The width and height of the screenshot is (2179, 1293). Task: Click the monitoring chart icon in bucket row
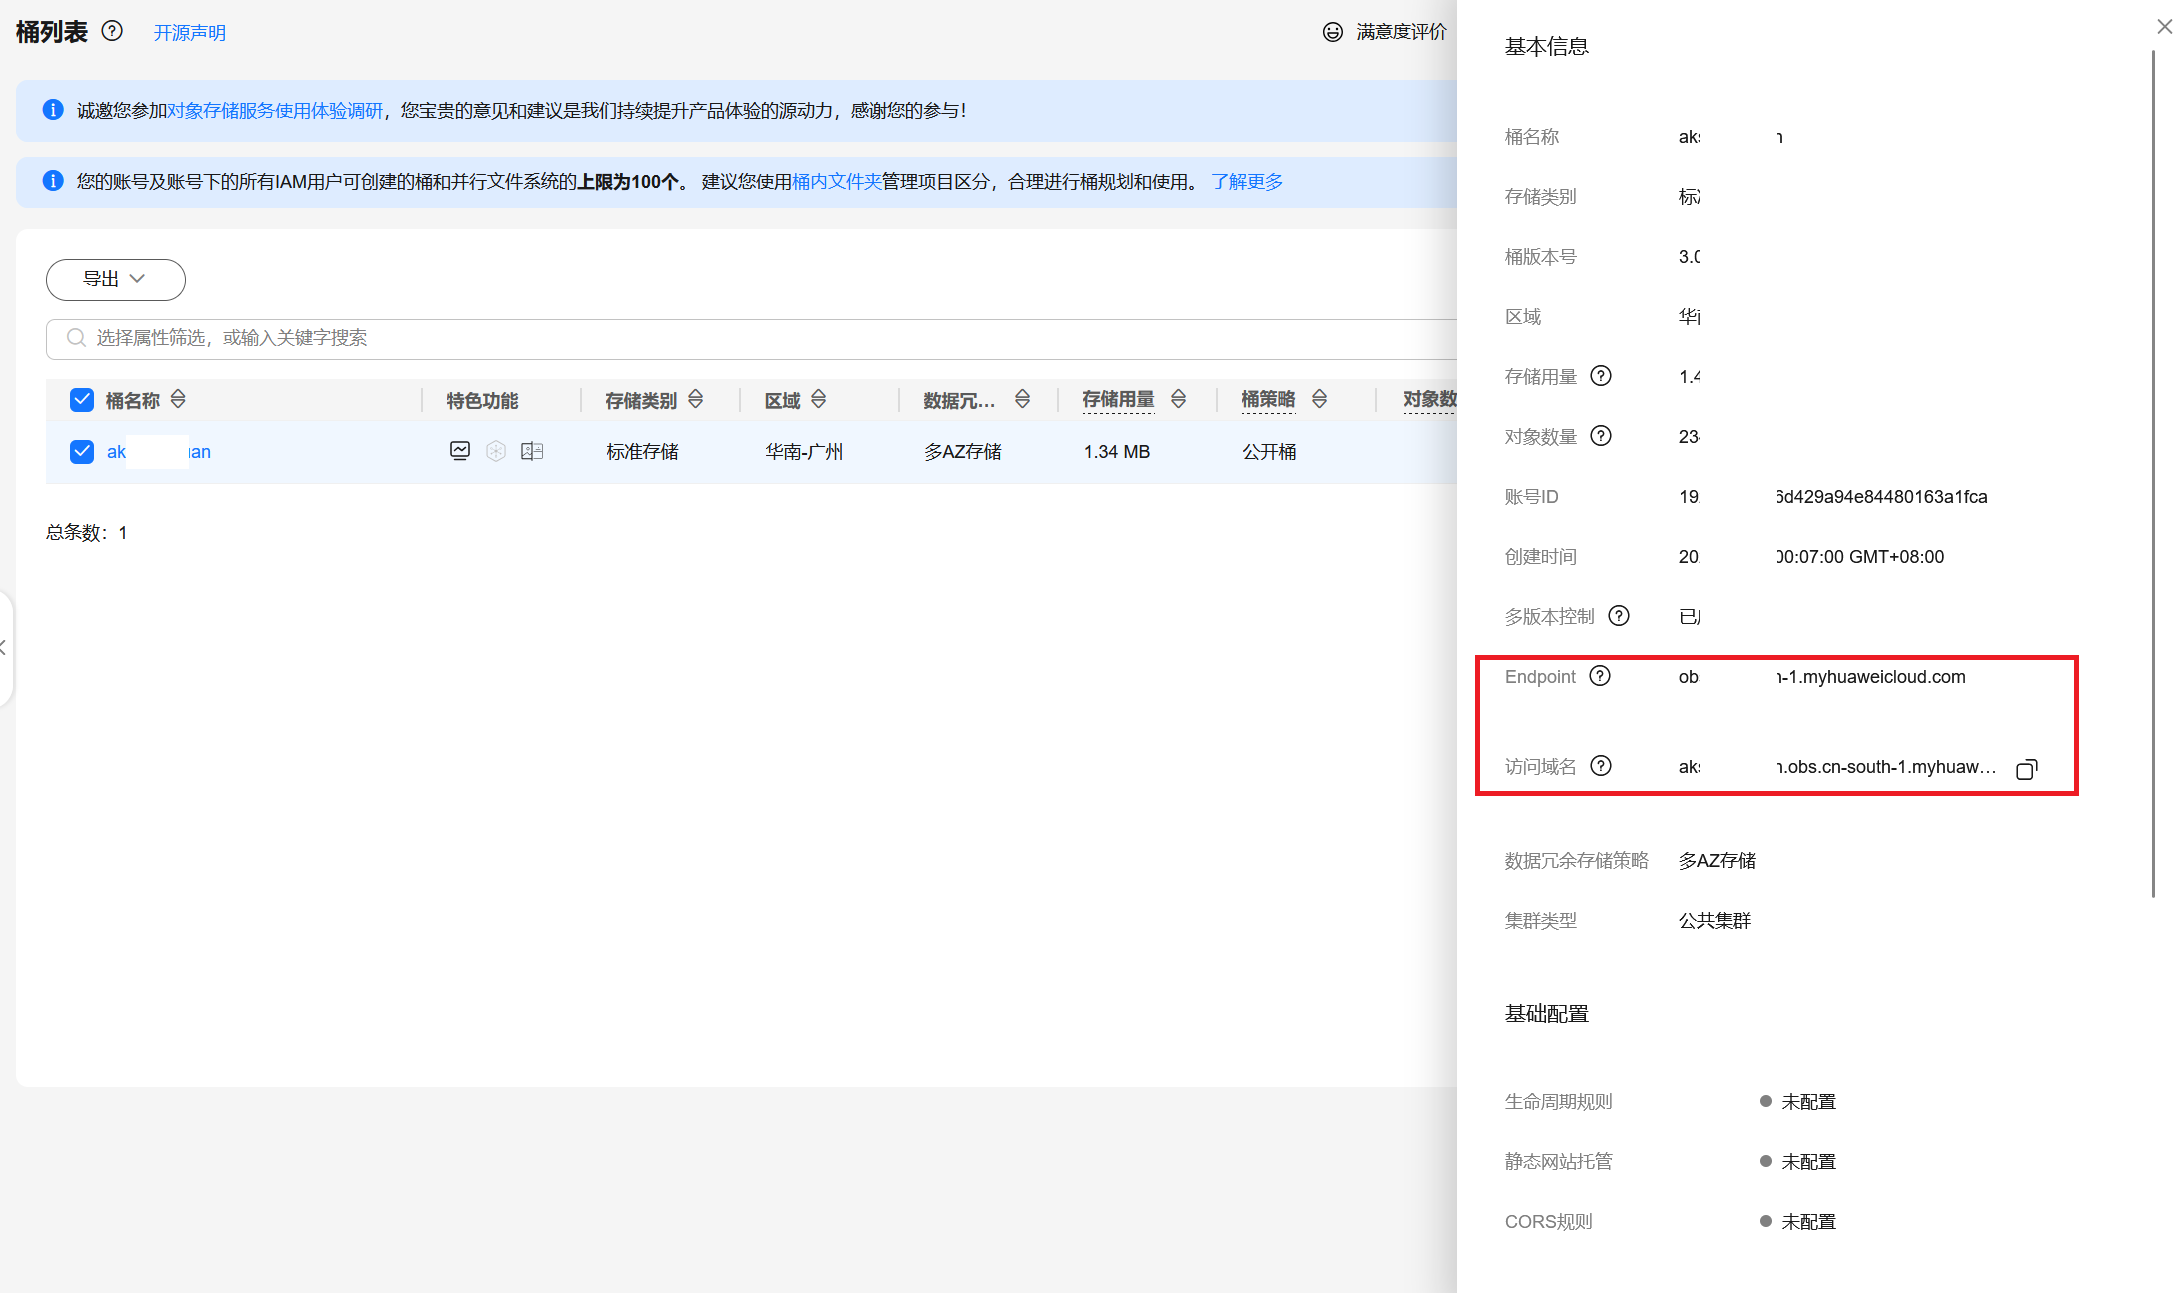460,451
